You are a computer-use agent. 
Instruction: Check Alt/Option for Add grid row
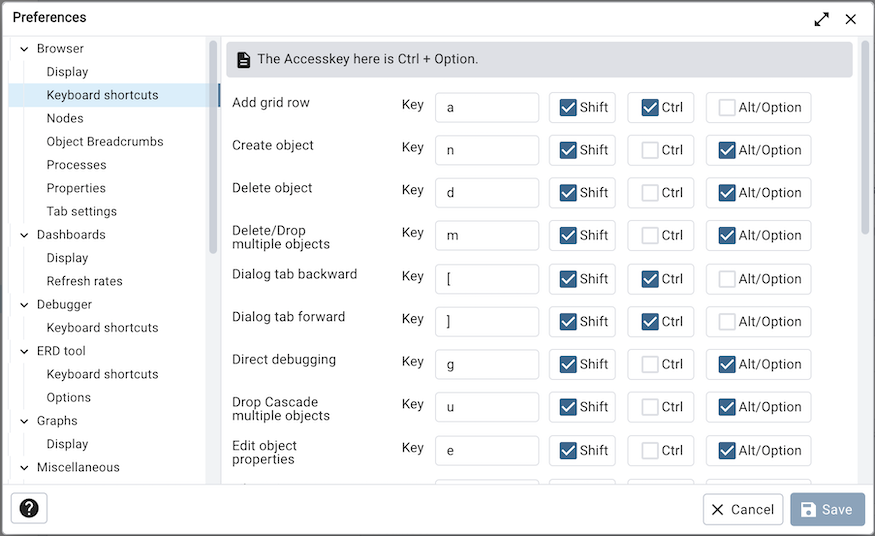[x=727, y=108]
